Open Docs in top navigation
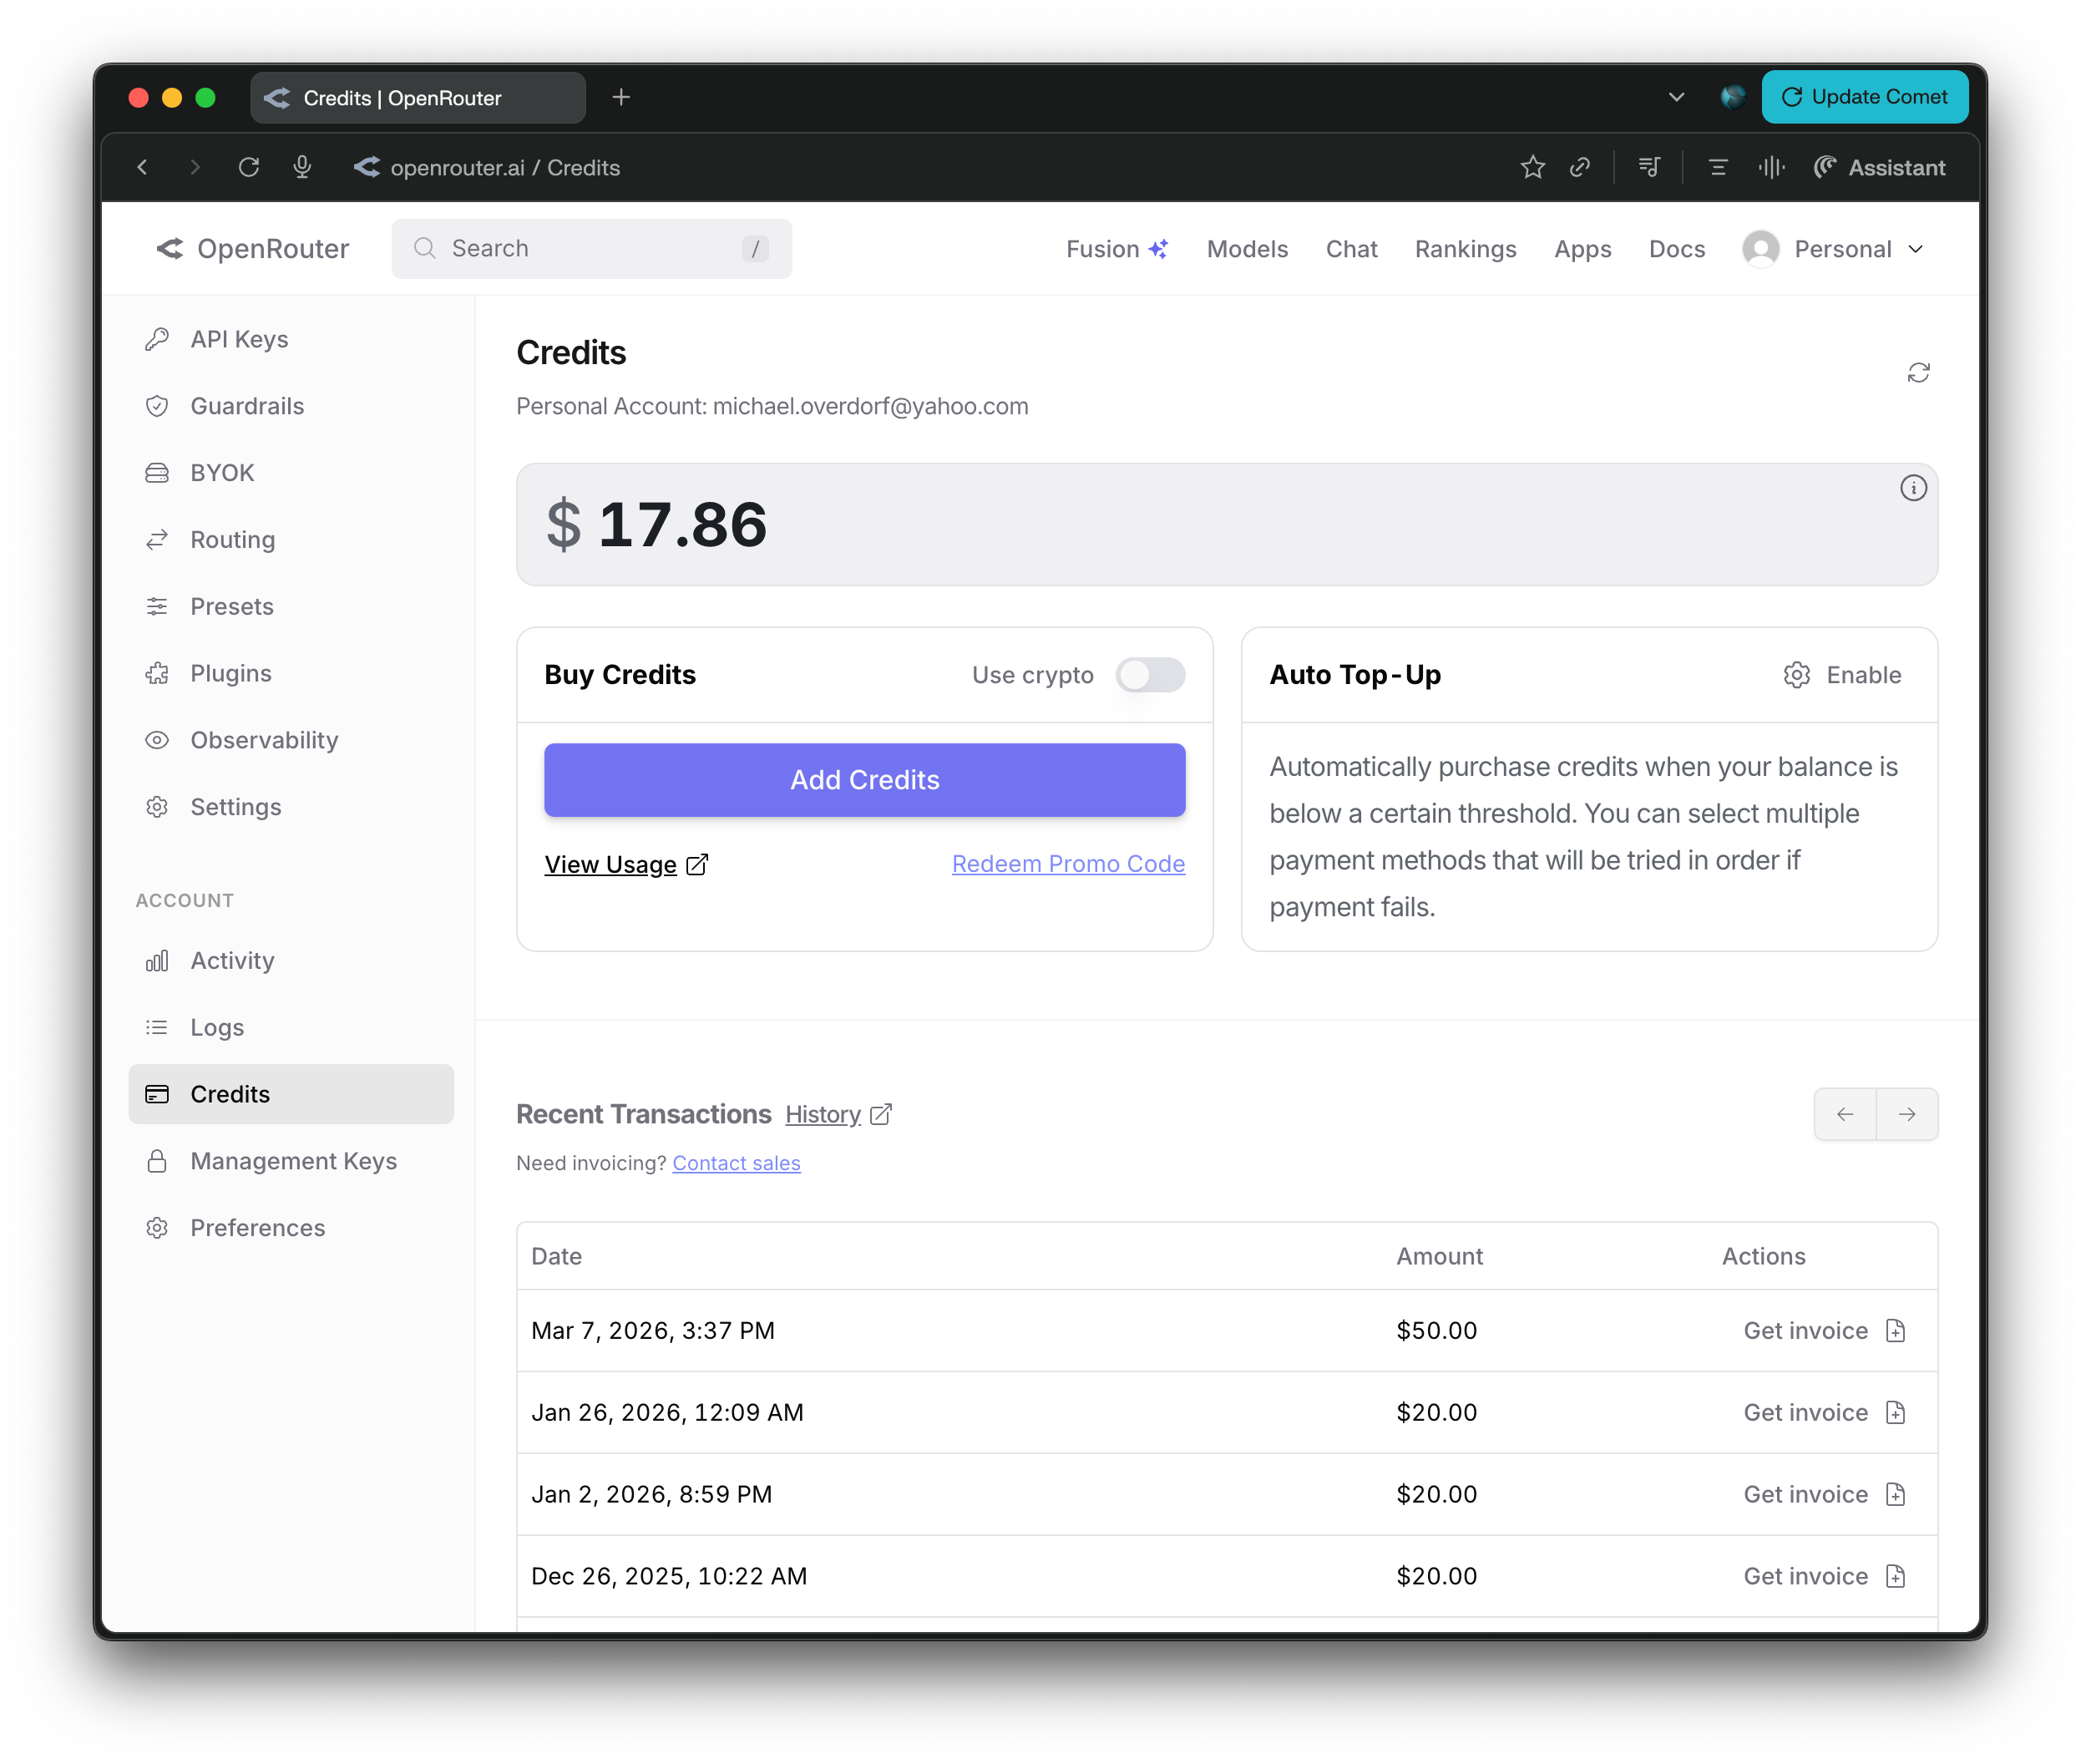Image resolution: width=2081 pixels, height=1764 pixels. [x=1676, y=249]
